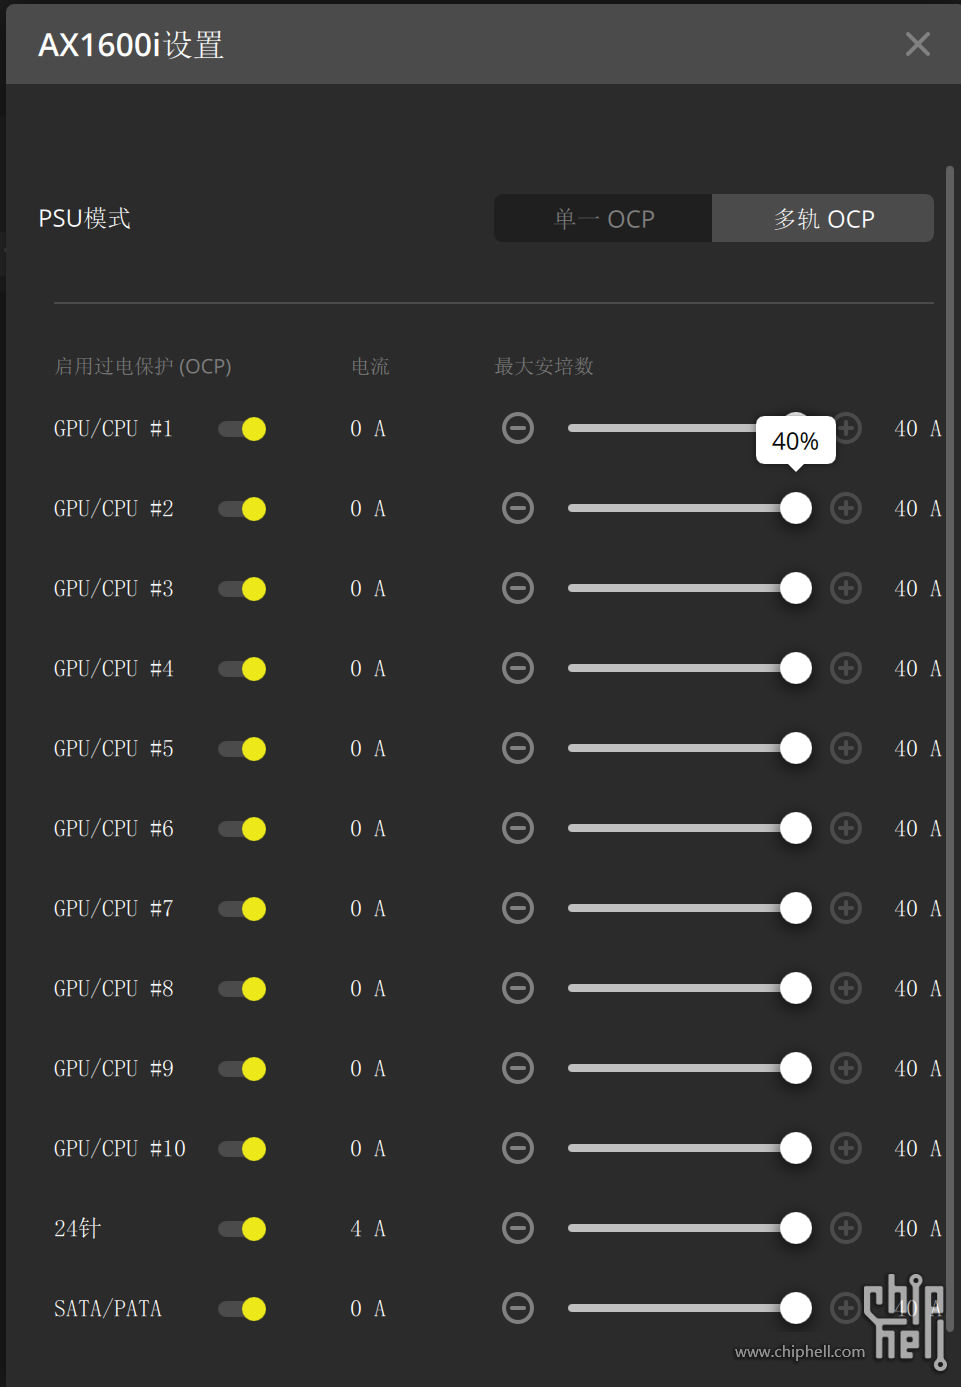Increase max amperage for GPU/CPU #10
Image resolution: width=961 pixels, height=1387 pixels.
pyautogui.click(x=846, y=1148)
